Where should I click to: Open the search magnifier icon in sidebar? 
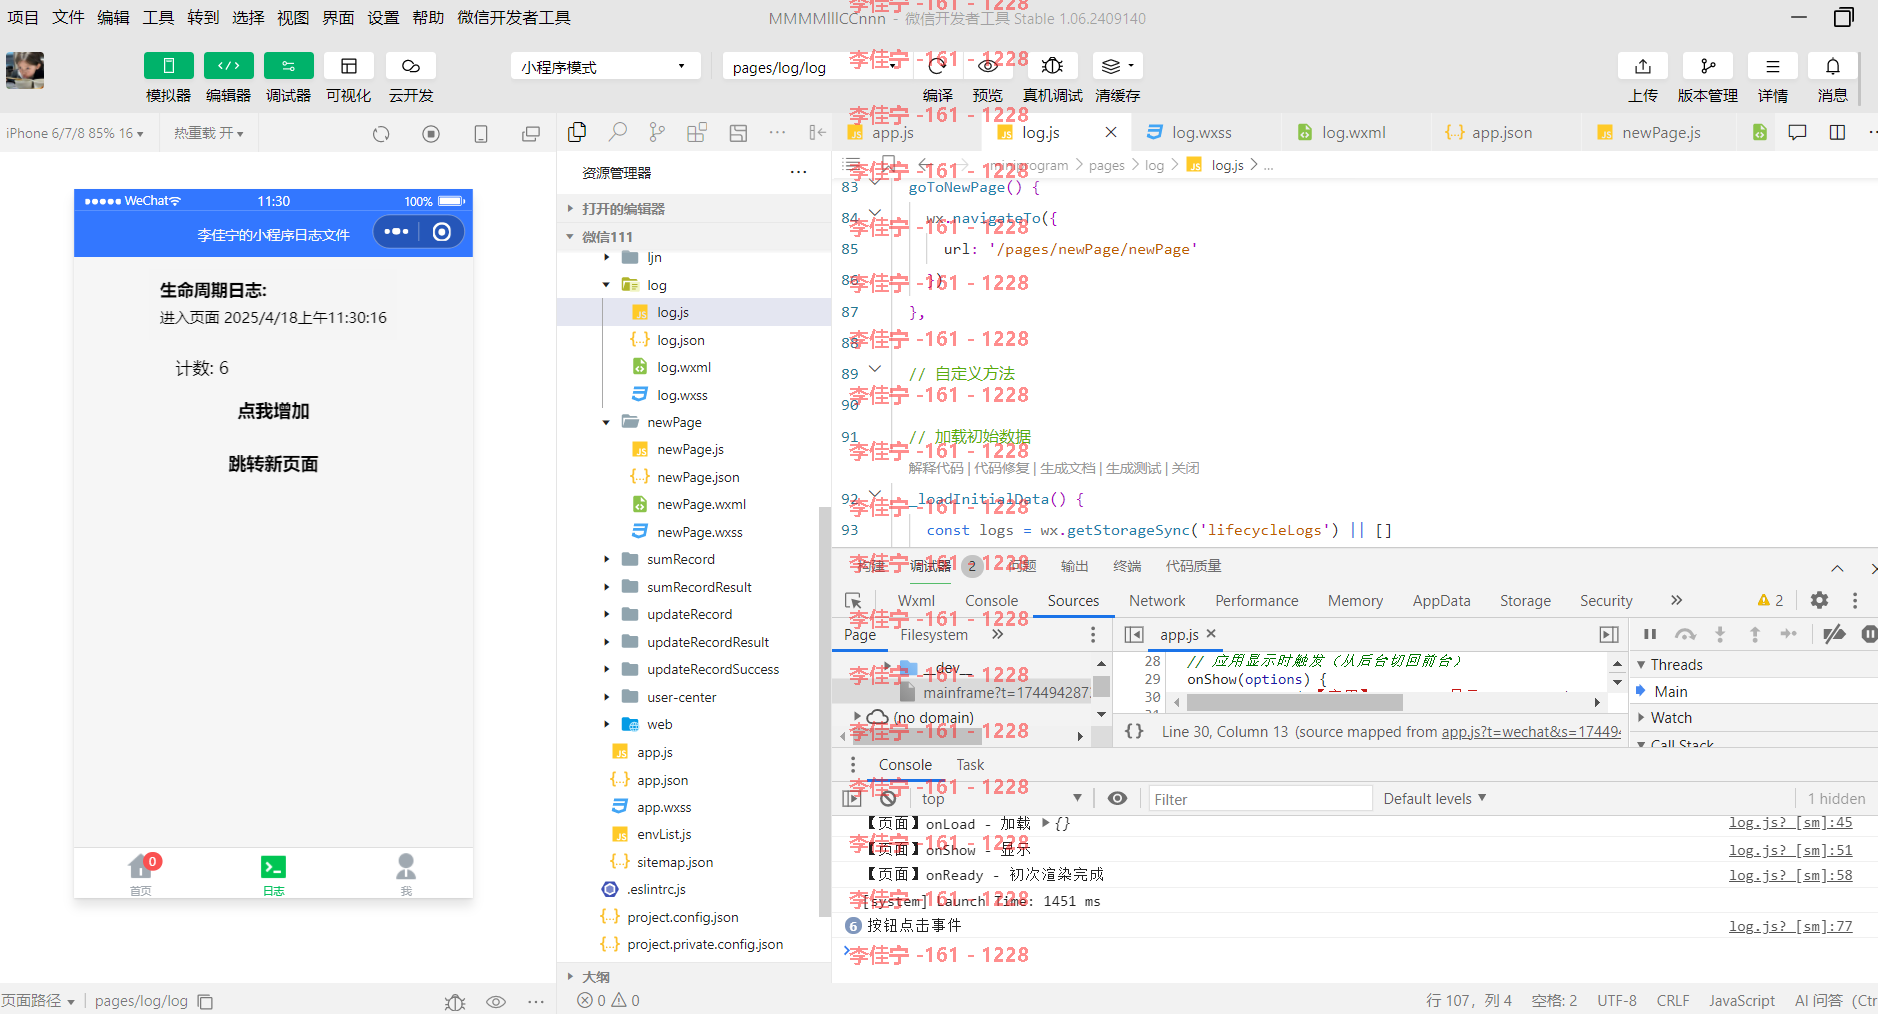[x=618, y=132]
